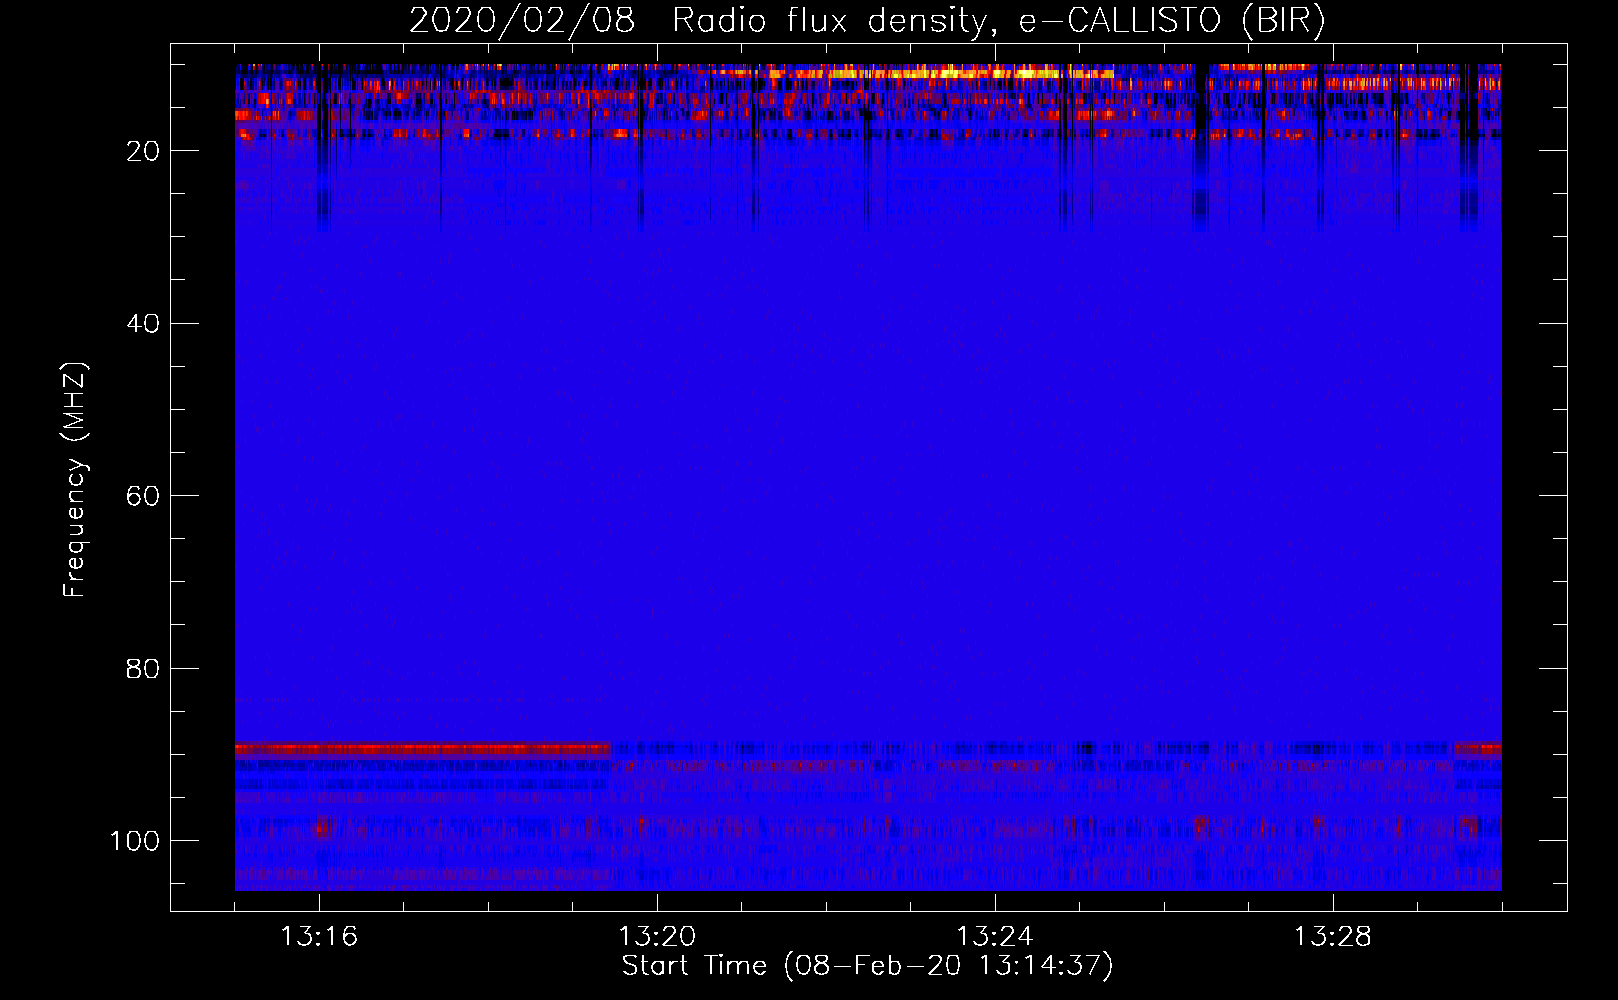Click the '40' frequency tick label
The width and height of the screenshot is (1618, 1000).
click(143, 324)
